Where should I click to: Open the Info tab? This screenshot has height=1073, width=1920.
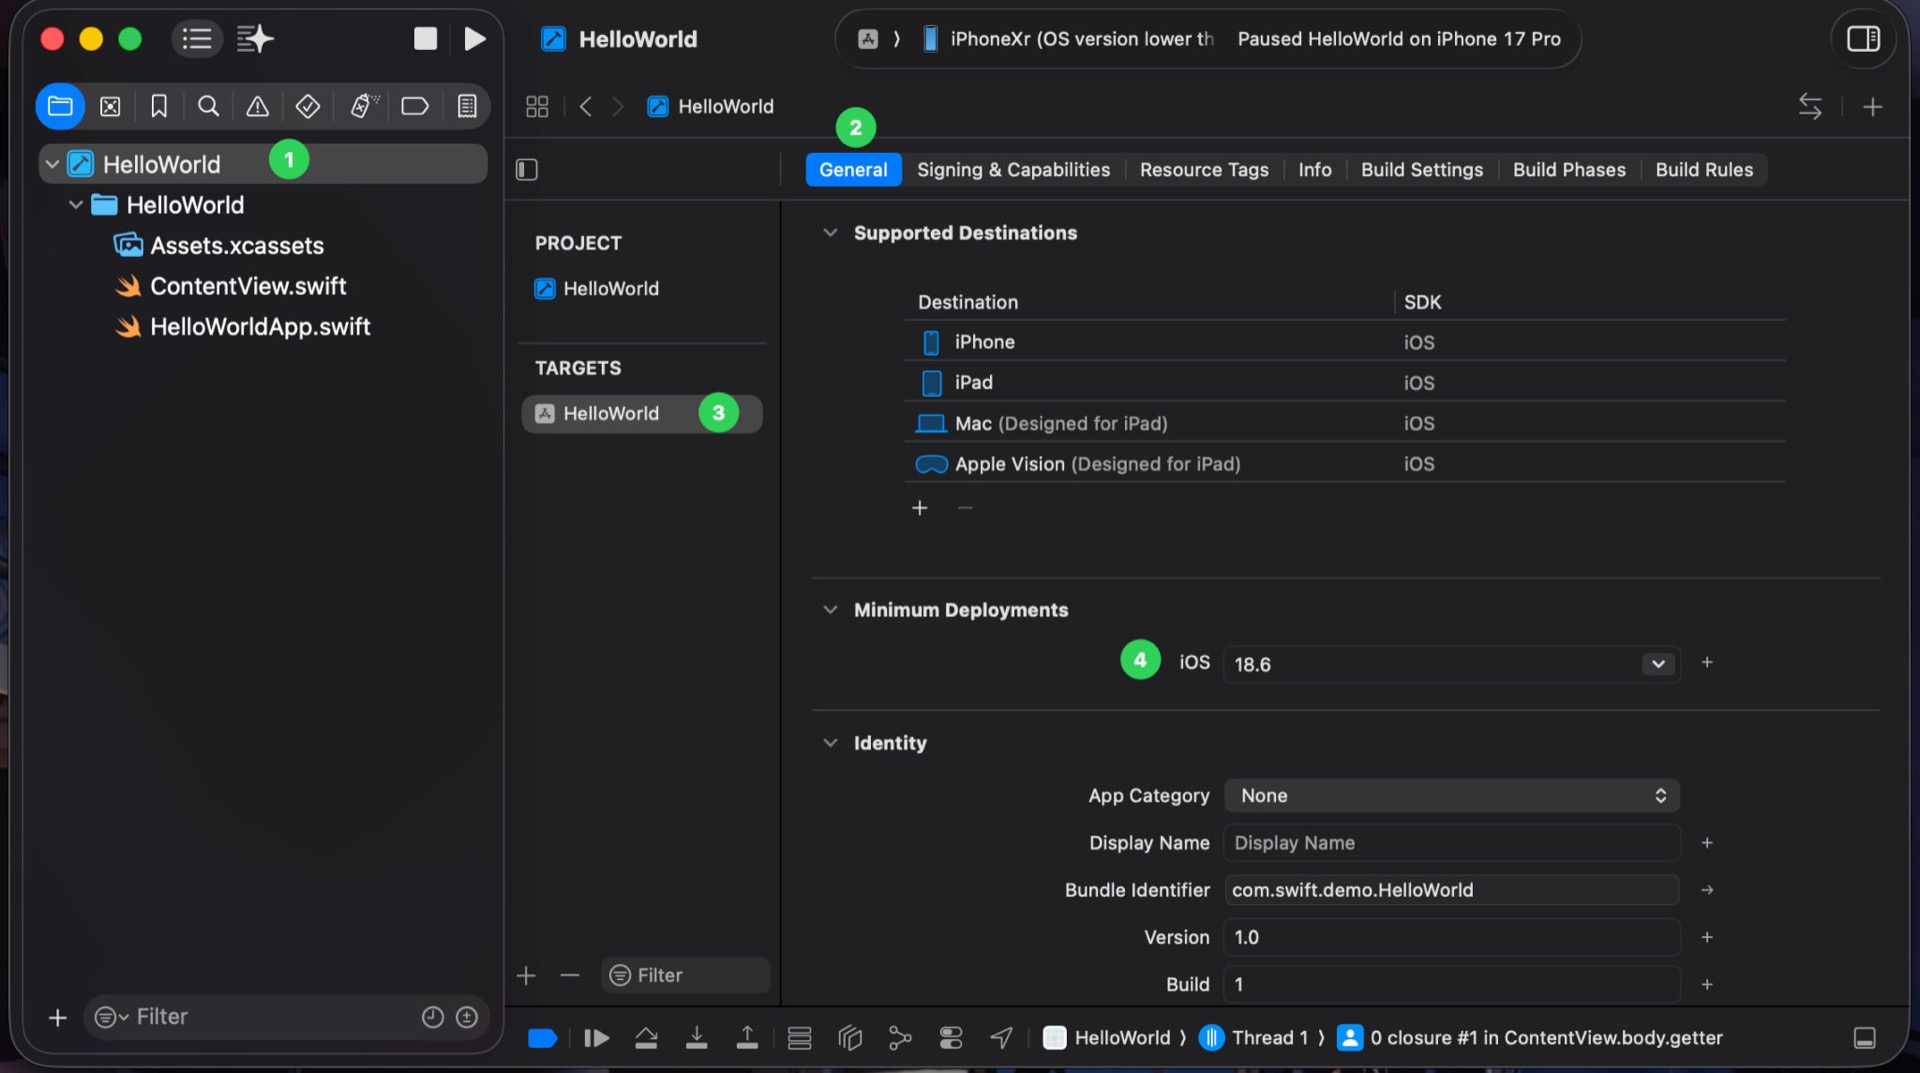1314,170
